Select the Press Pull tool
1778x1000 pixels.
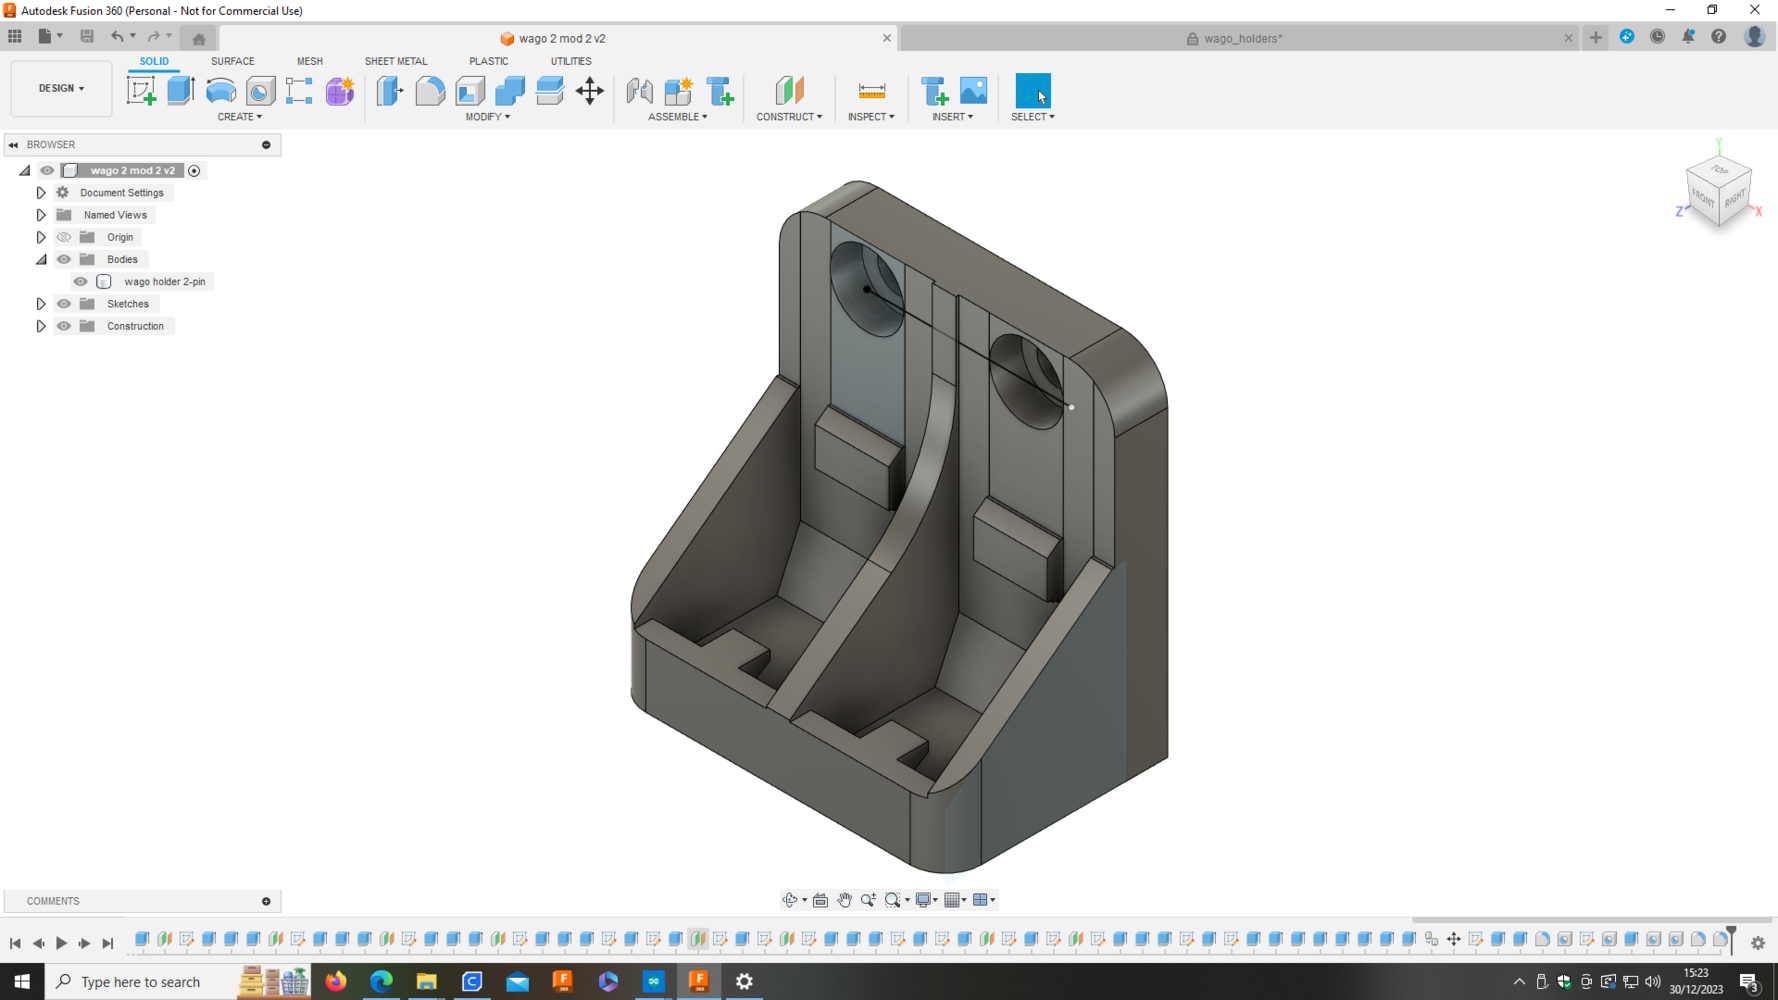pos(390,91)
